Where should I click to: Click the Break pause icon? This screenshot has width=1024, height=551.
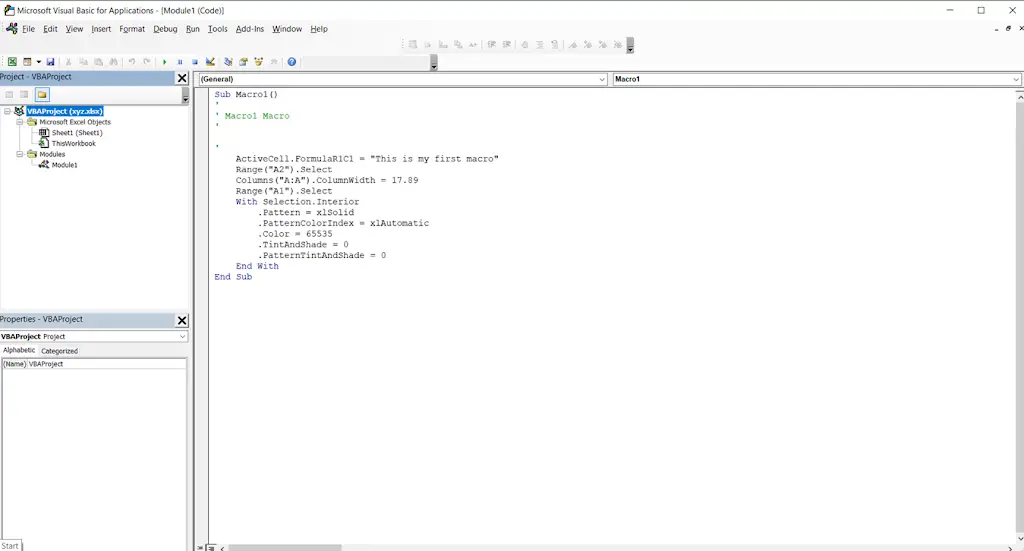(x=180, y=62)
